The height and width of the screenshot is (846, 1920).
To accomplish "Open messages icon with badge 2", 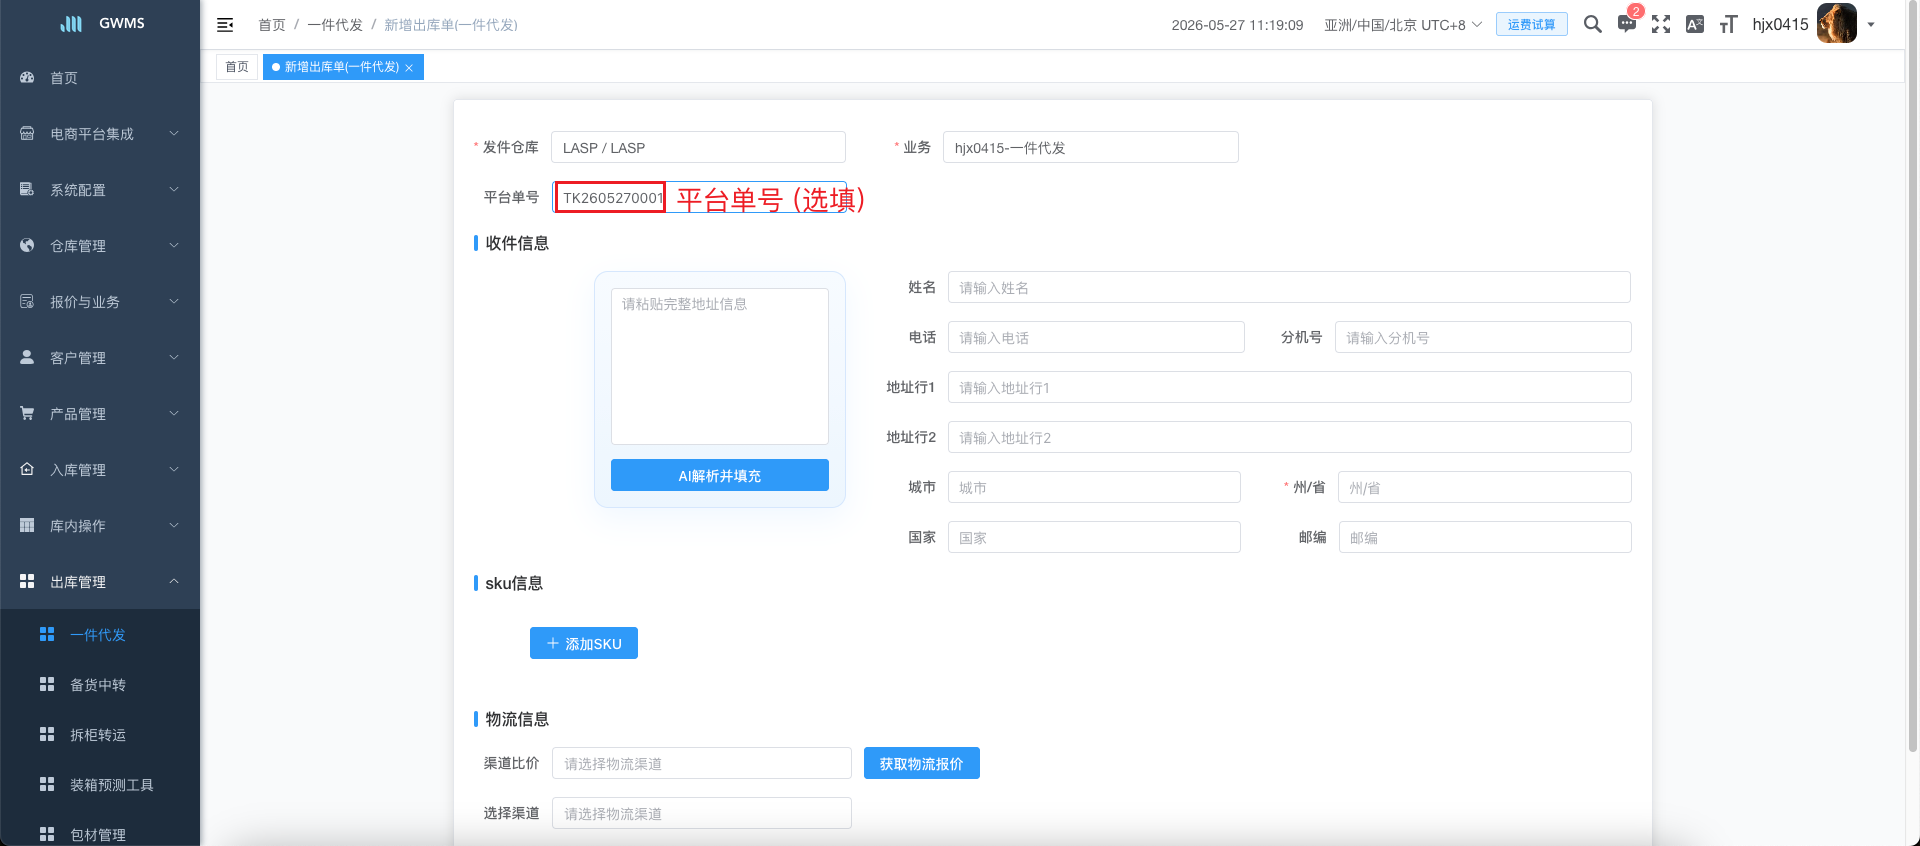I will point(1627,23).
